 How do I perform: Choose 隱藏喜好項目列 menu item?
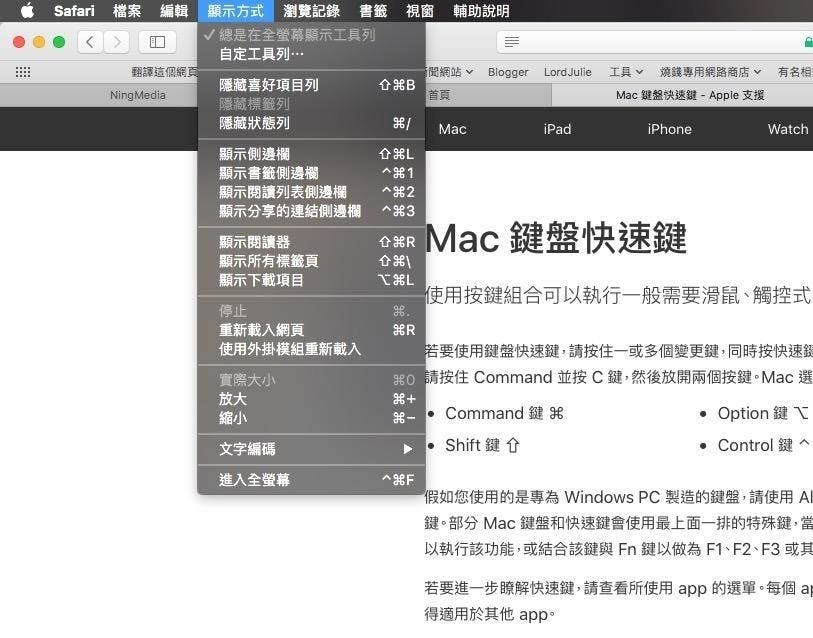[312, 85]
